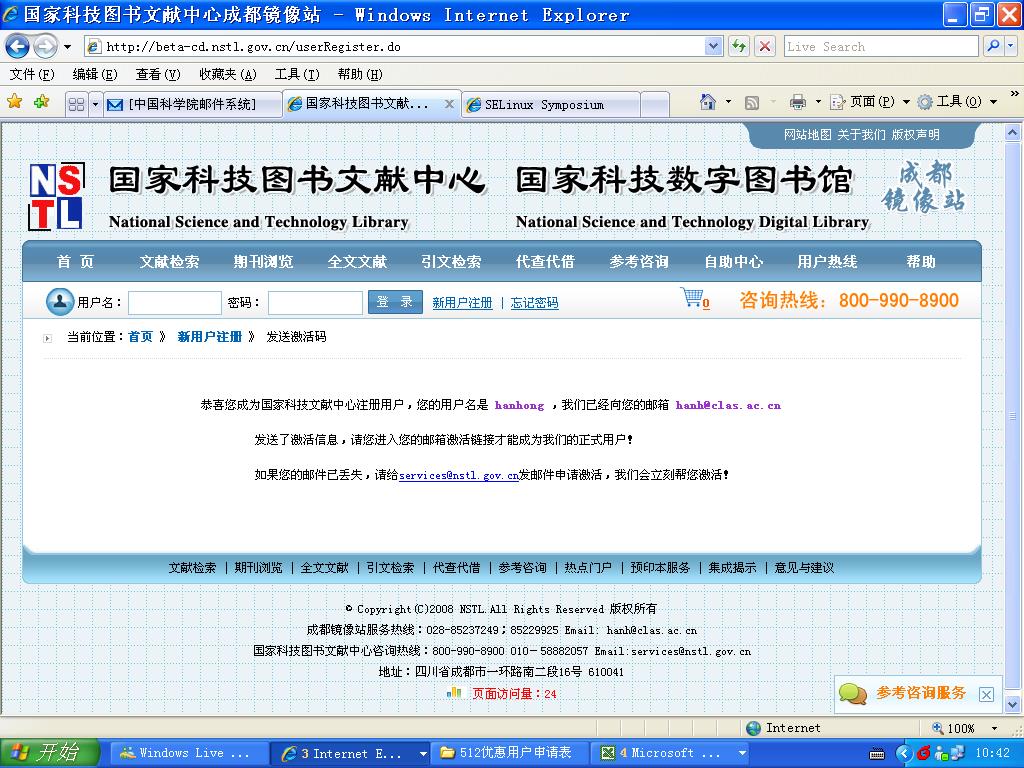The width and height of the screenshot is (1024, 768).
Task: Click the Quick Tabs grid icon
Action: pos(76,104)
